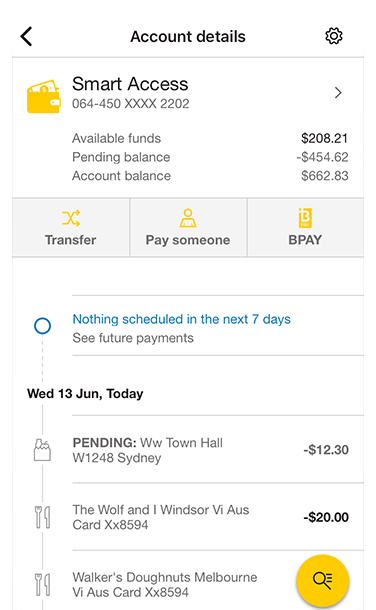Tap the yellow wallet account icon
This screenshot has width=376, height=610.
(44, 96)
